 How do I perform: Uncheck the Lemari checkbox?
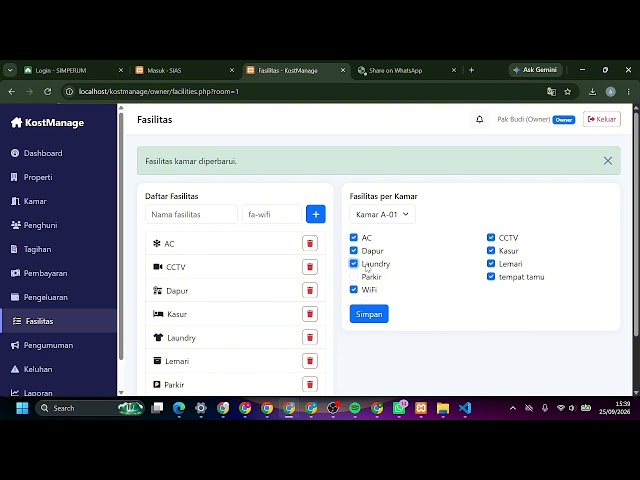491,263
